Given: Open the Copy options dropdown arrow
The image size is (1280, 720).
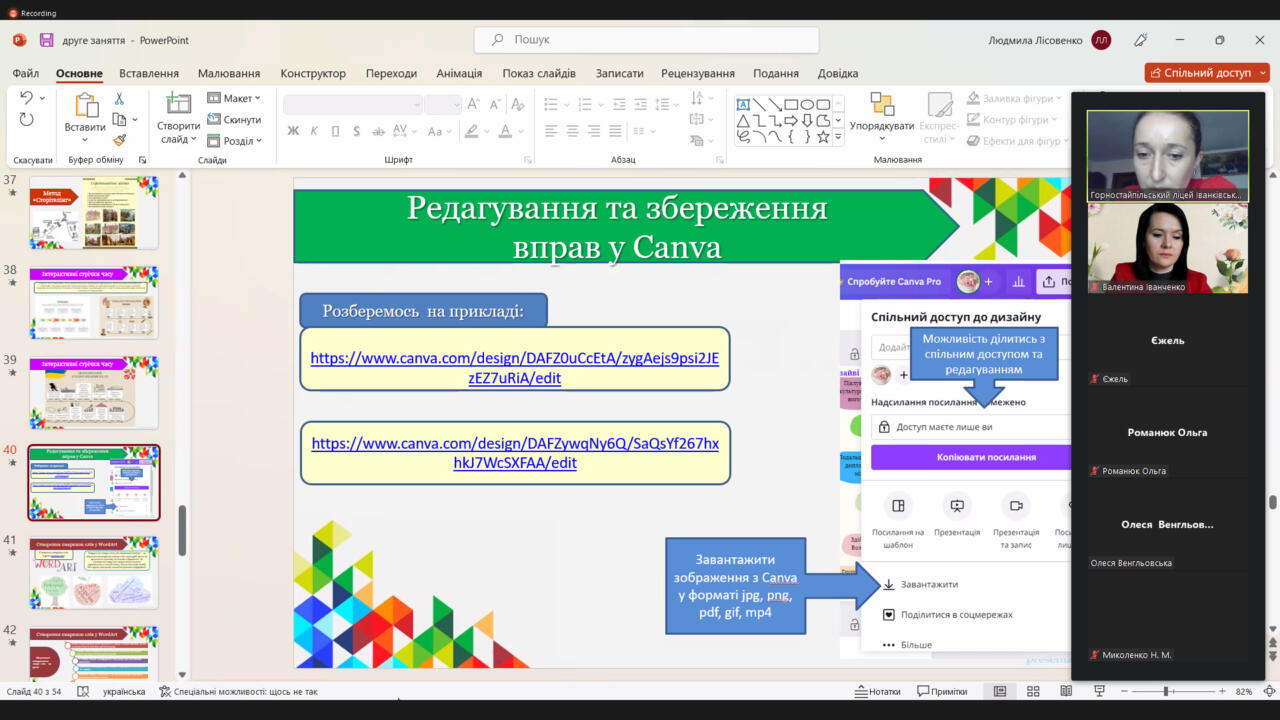Looking at the screenshot, I should coord(135,120).
